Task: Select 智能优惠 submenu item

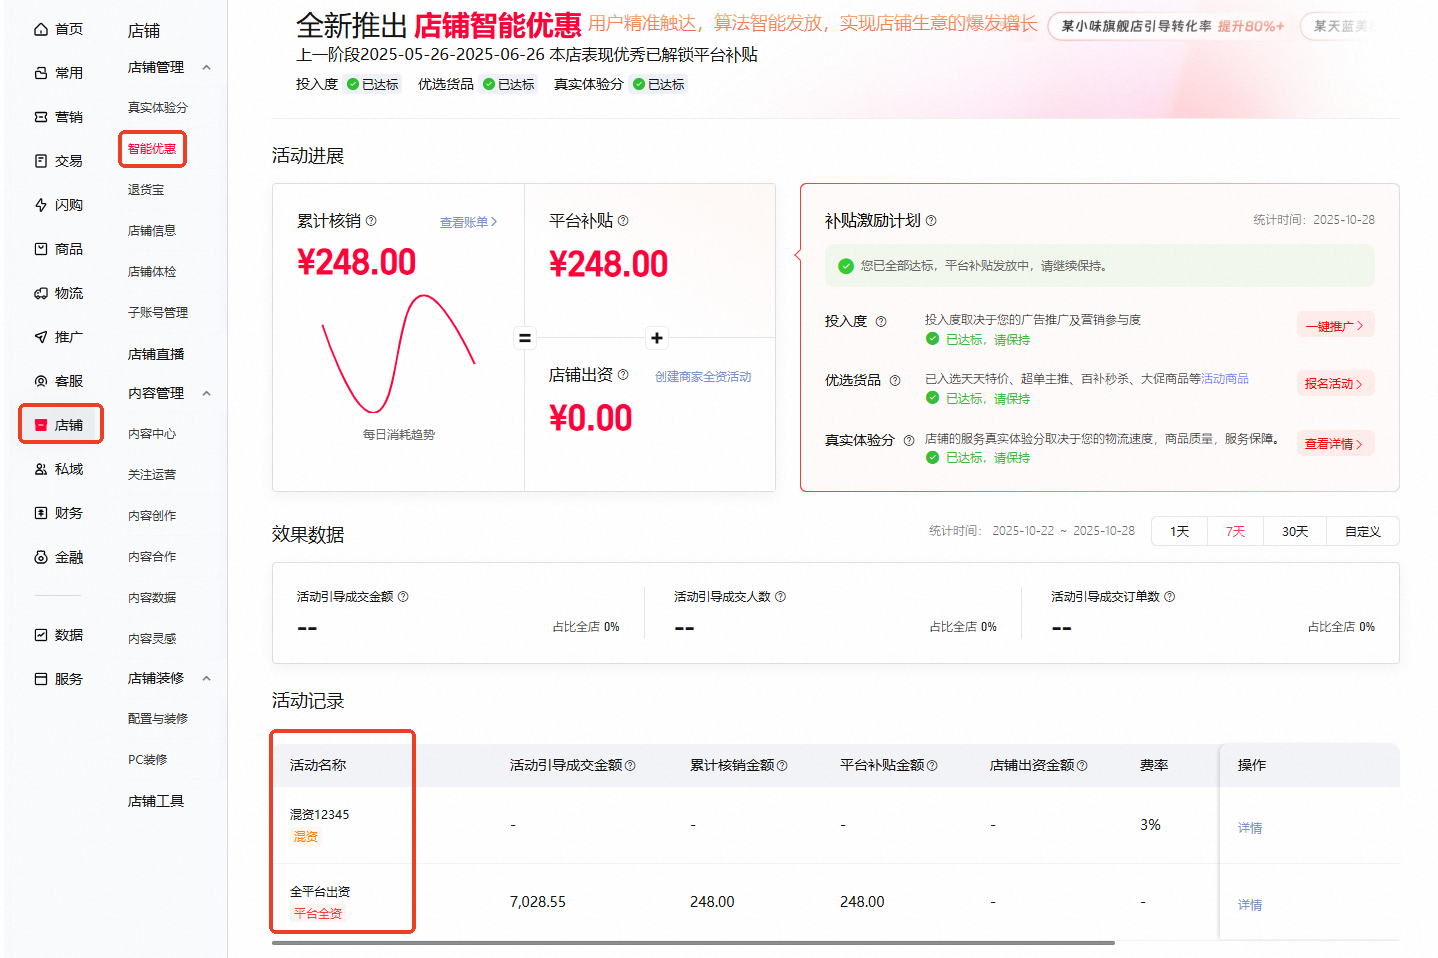Action: pos(152,149)
